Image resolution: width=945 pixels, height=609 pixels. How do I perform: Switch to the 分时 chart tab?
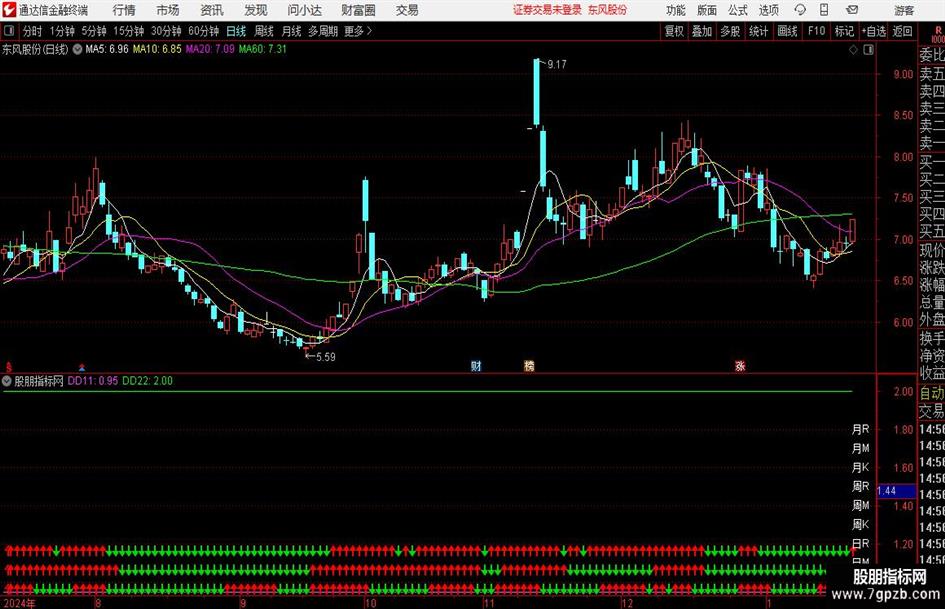tap(33, 31)
